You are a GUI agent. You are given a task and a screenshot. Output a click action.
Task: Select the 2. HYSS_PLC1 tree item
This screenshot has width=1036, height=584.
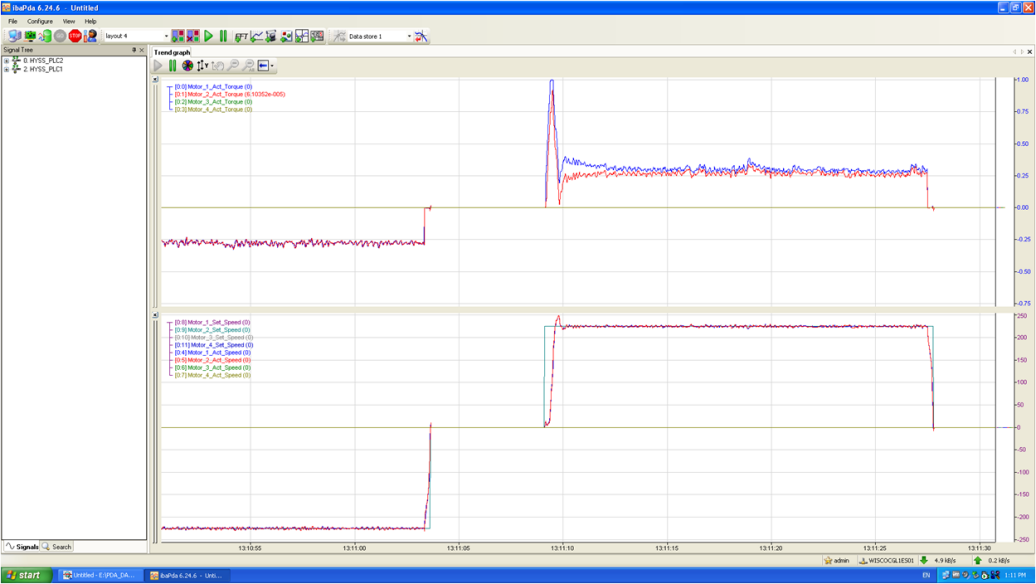43,69
